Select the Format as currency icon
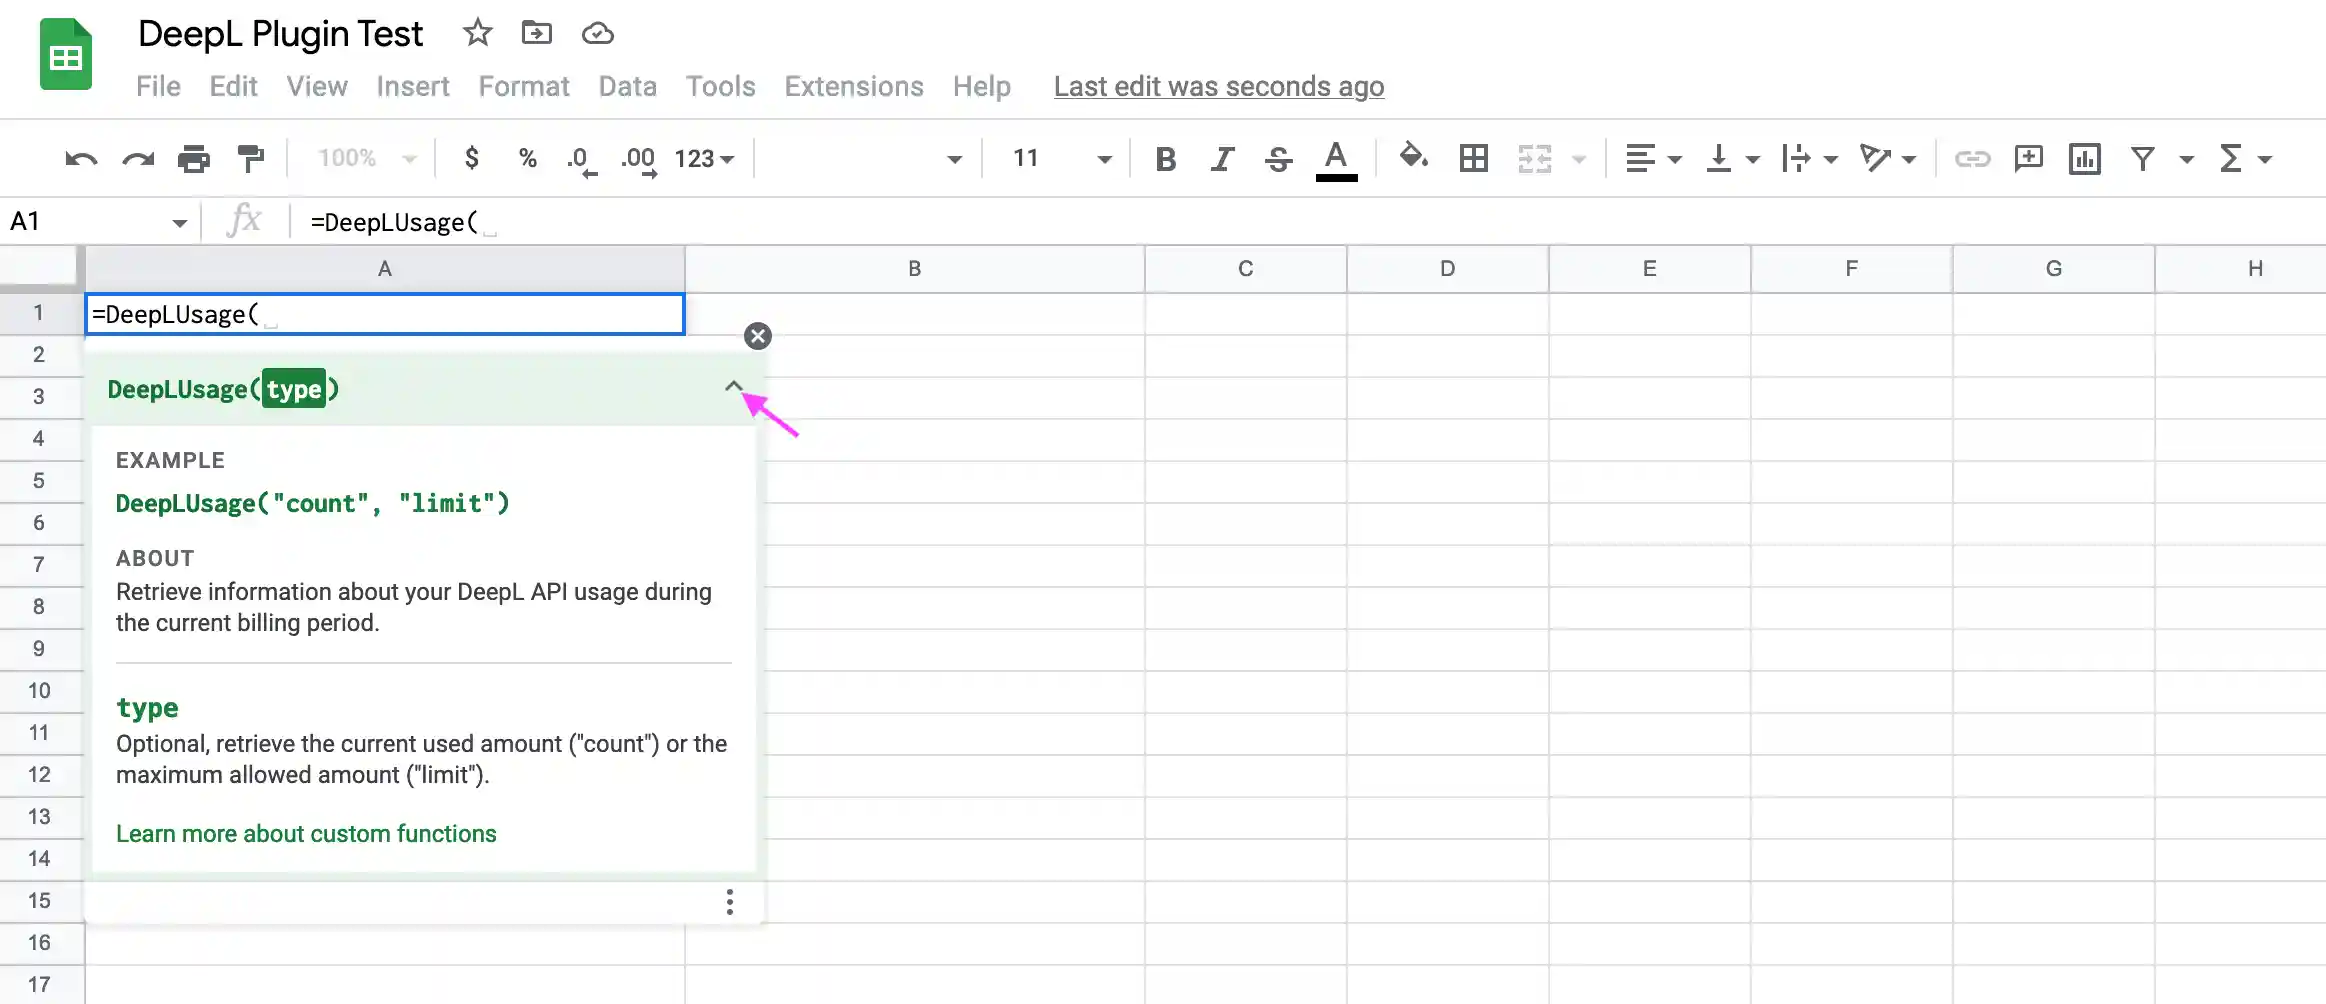2326x1004 pixels. click(x=471, y=158)
